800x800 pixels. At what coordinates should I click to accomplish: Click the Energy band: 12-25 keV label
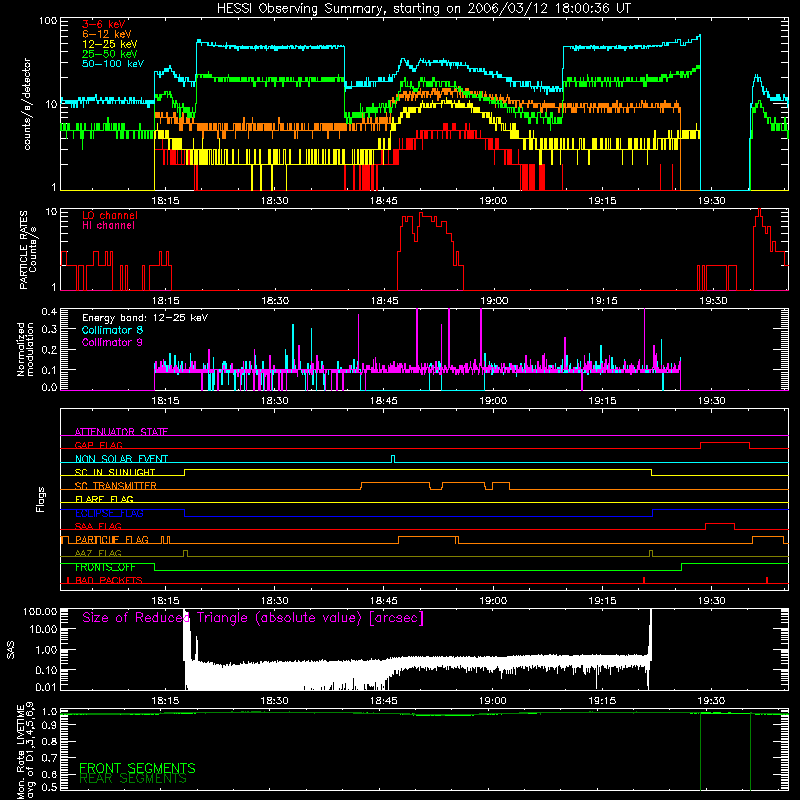pyautogui.click(x=145, y=318)
